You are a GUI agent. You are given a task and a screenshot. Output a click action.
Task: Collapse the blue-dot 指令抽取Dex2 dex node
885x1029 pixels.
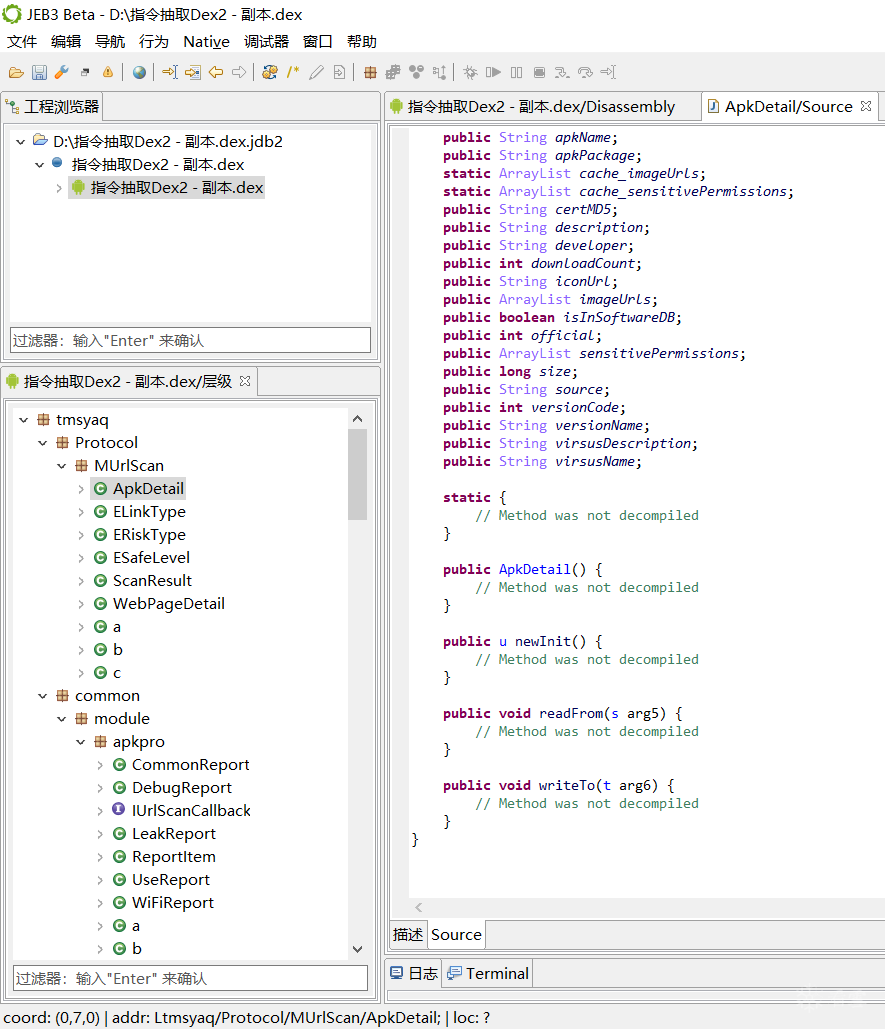click(39, 165)
